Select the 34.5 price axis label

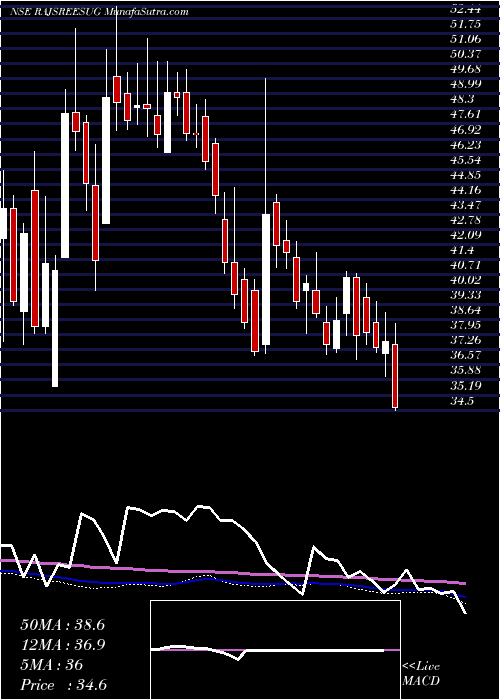[x=461, y=401]
